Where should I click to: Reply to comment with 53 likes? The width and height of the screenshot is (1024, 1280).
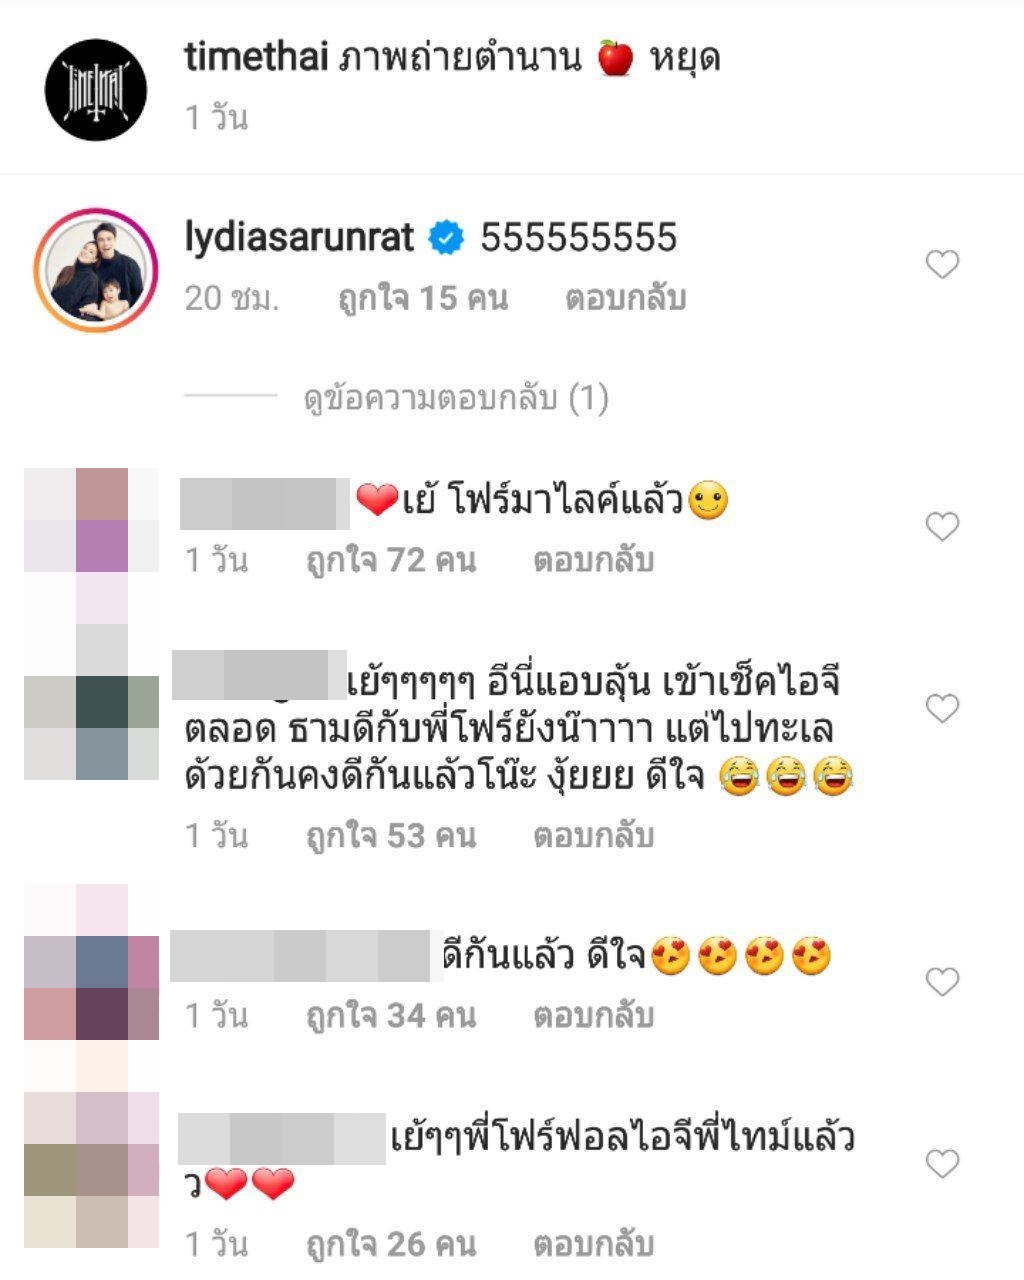594,835
